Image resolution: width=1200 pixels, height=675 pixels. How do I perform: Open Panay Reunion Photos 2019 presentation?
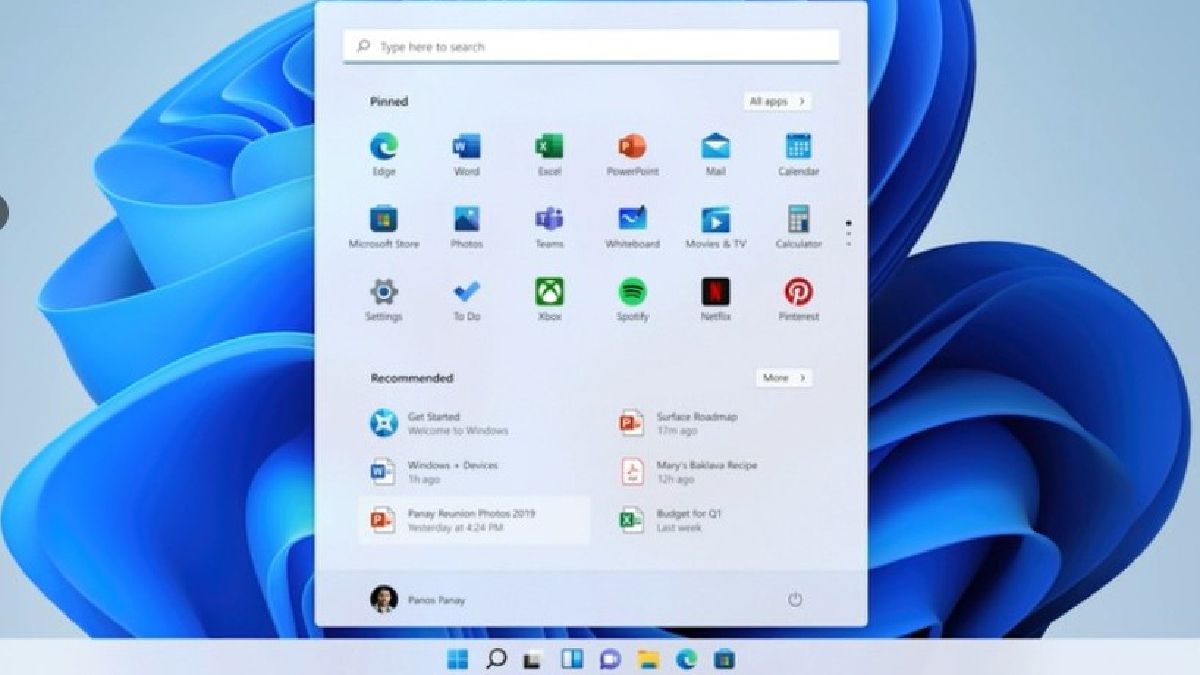[x=474, y=520]
